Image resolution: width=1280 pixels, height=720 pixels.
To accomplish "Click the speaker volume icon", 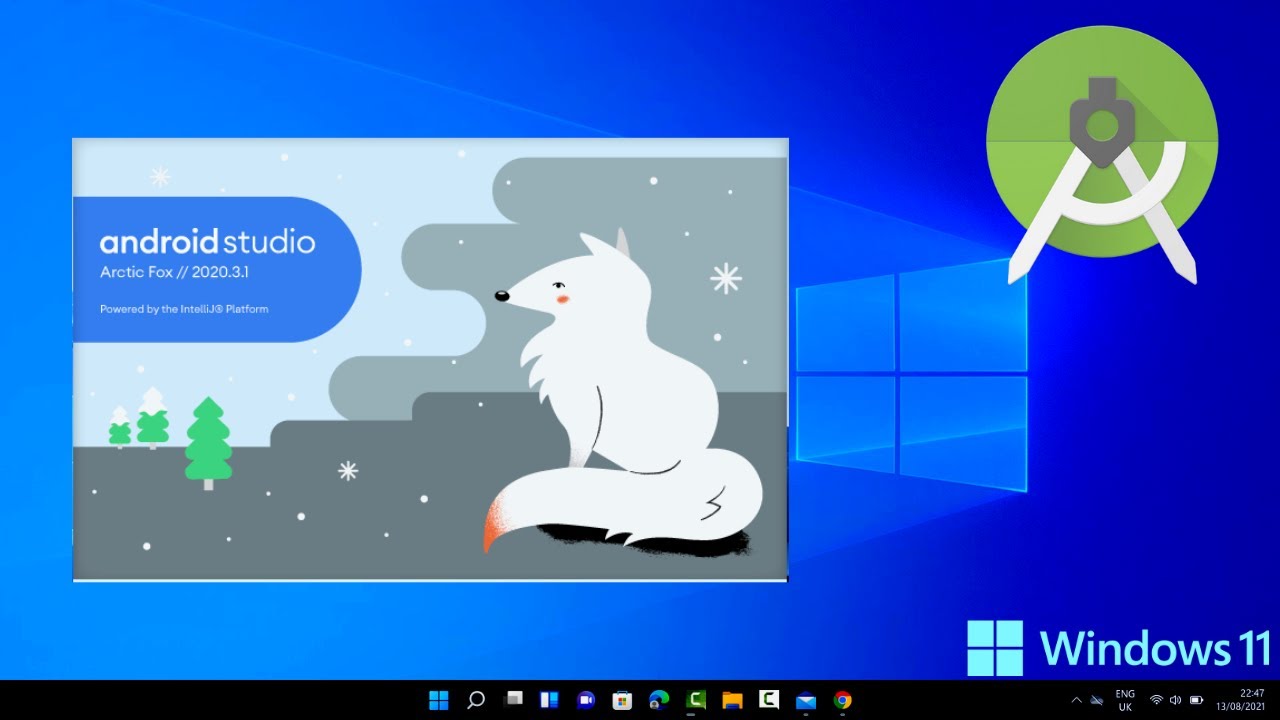I will tap(1175, 700).
